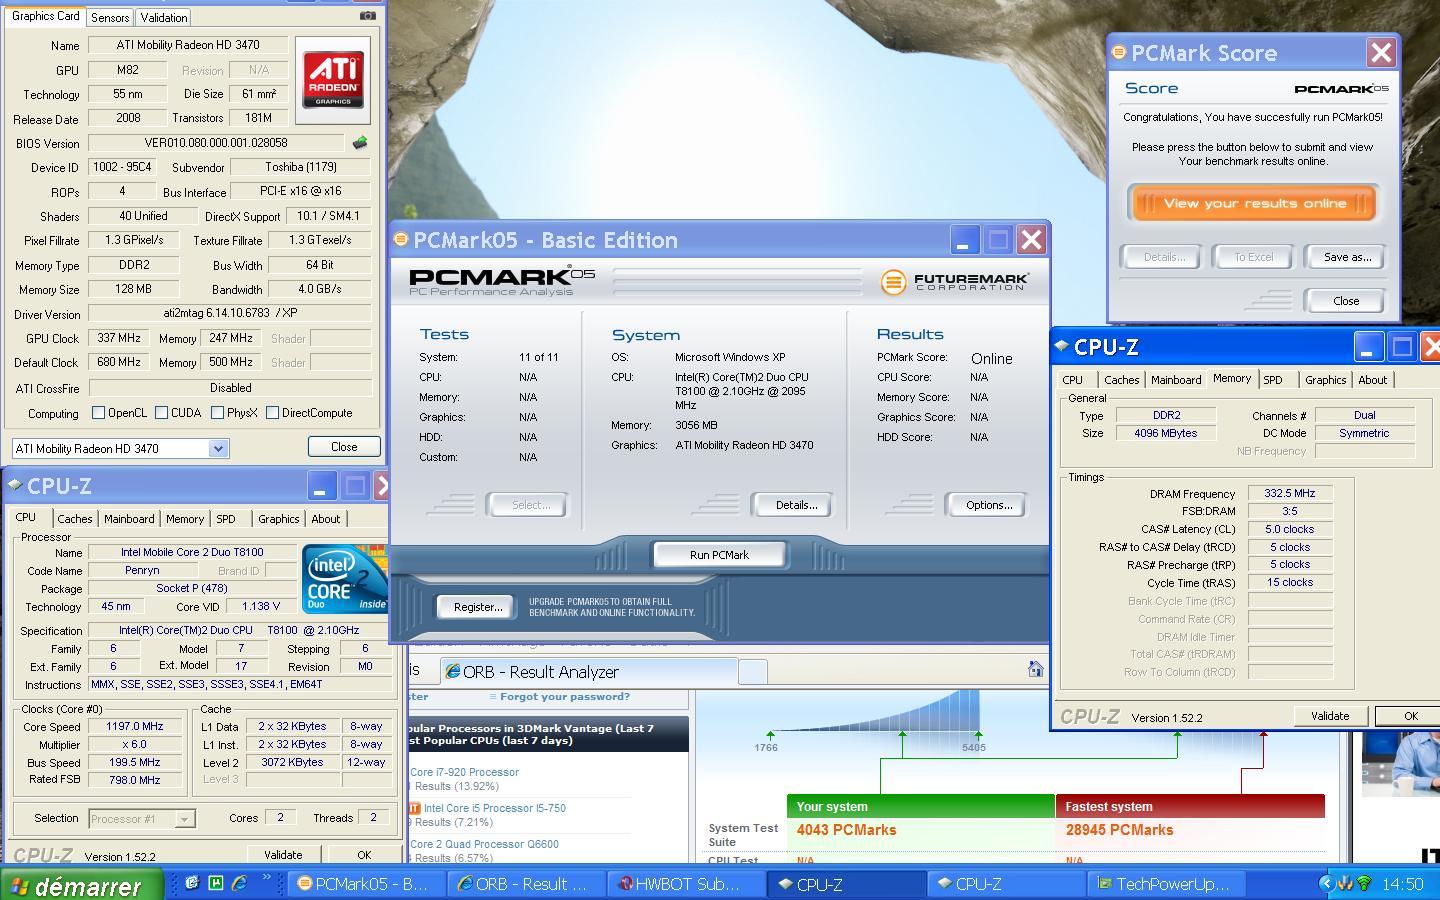The image size is (1440, 900).
Task: Enable the OpenCL checkbox
Action: [x=98, y=412]
